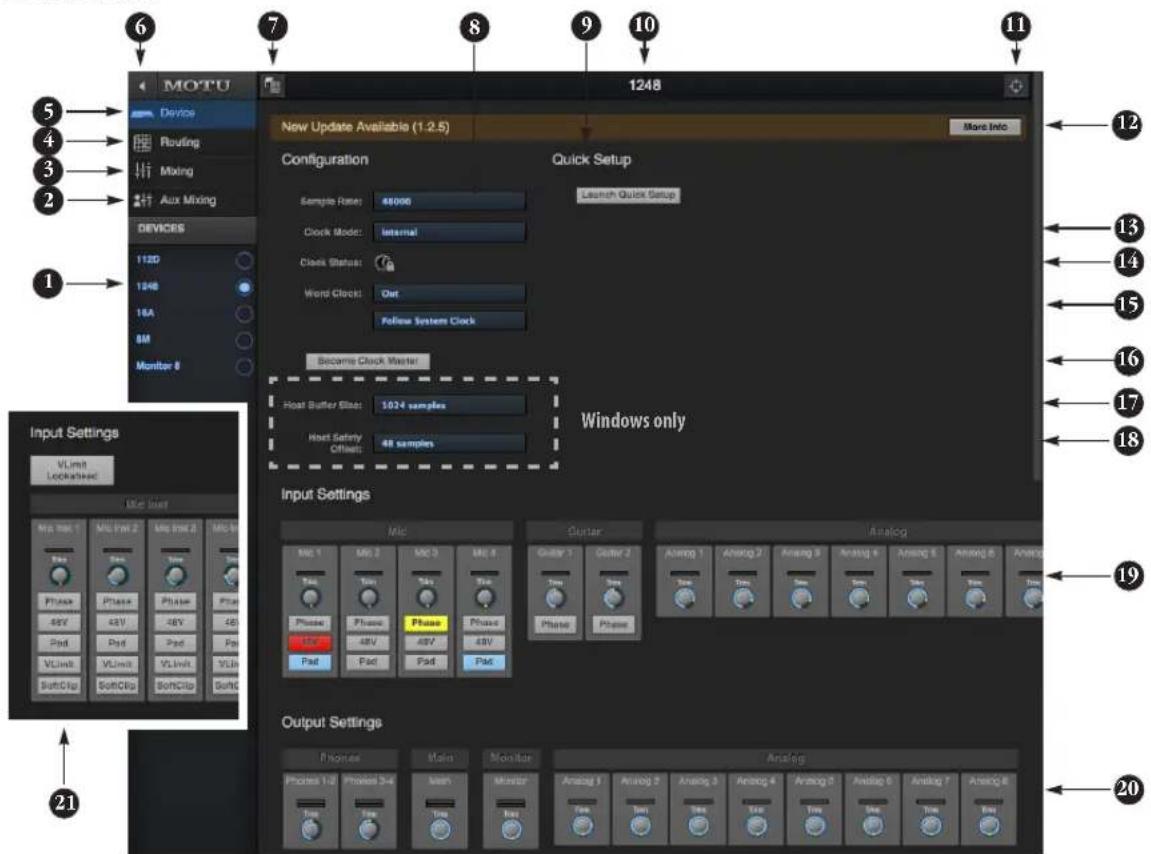Viewport: 1151px width, 854px height.
Task: Click the Phones output group header
Action: point(340,758)
